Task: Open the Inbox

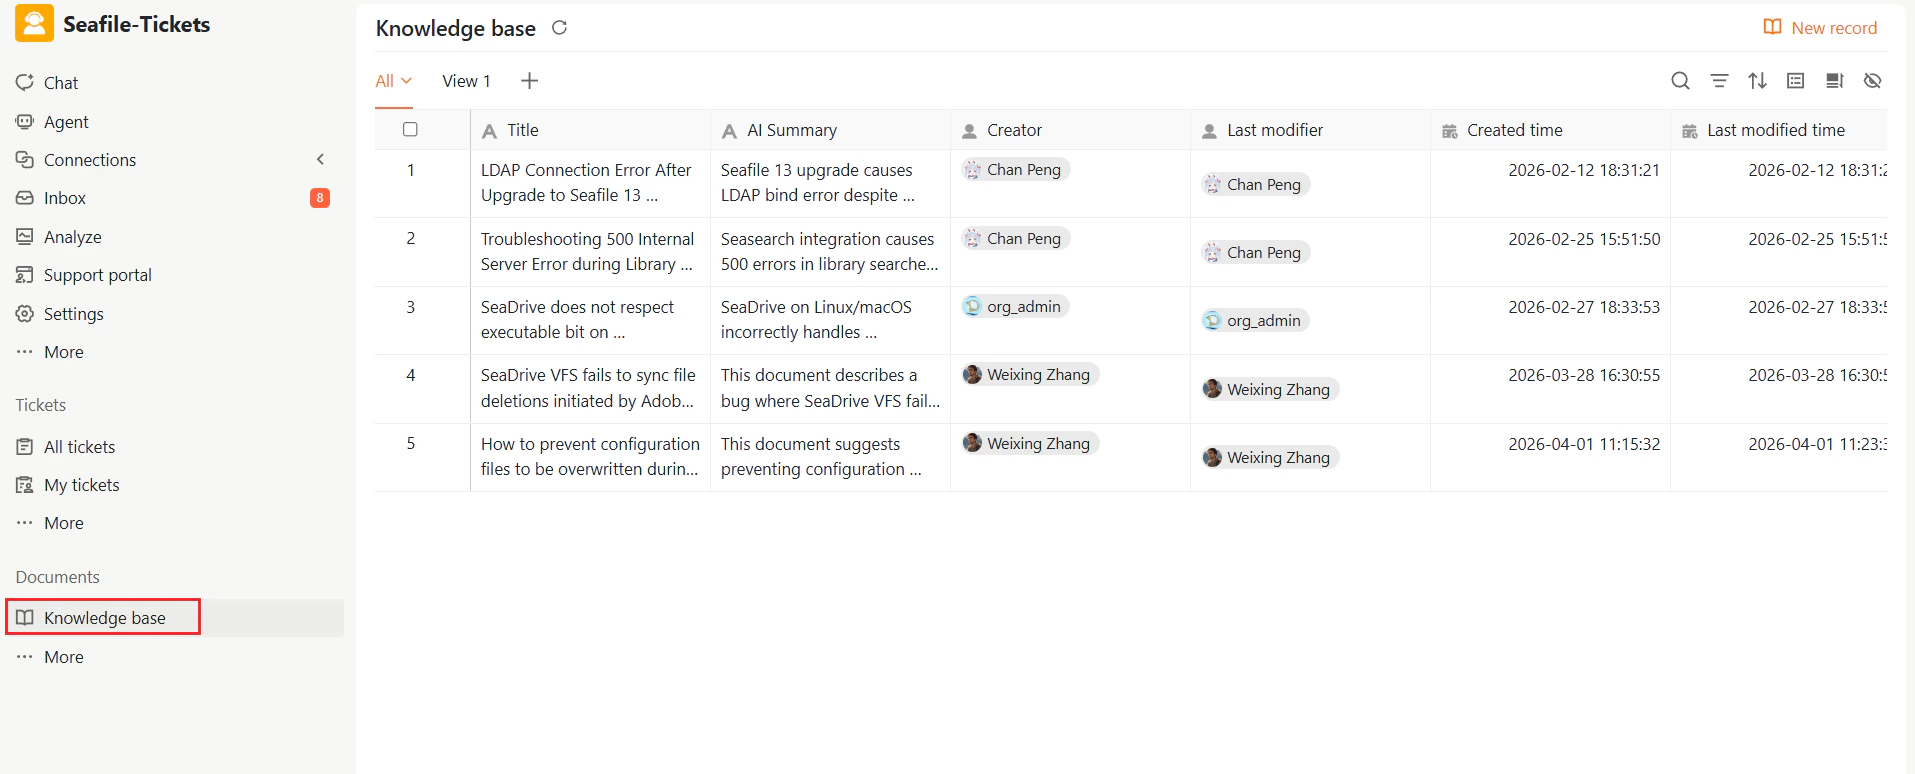Action: click(51, 198)
